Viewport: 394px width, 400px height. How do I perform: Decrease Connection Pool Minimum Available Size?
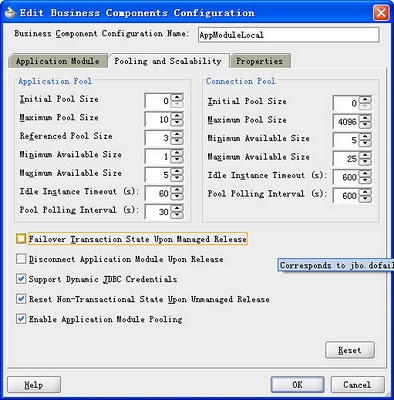click(366, 143)
